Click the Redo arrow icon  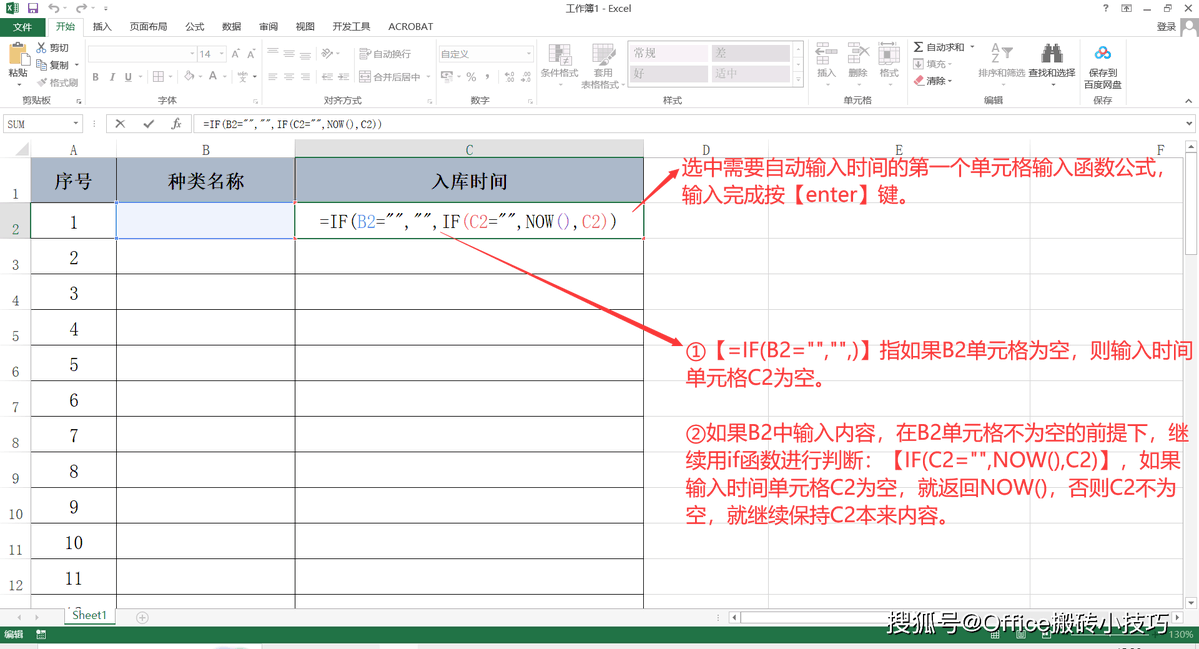pyautogui.click(x=81, y=8)
